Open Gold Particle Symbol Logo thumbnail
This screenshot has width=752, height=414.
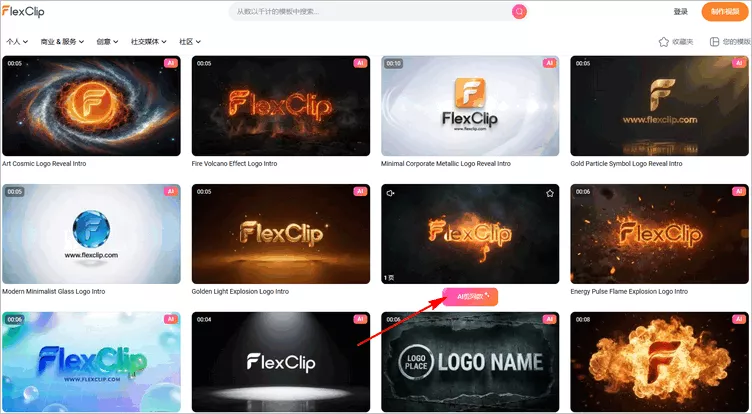coord(659,106)
